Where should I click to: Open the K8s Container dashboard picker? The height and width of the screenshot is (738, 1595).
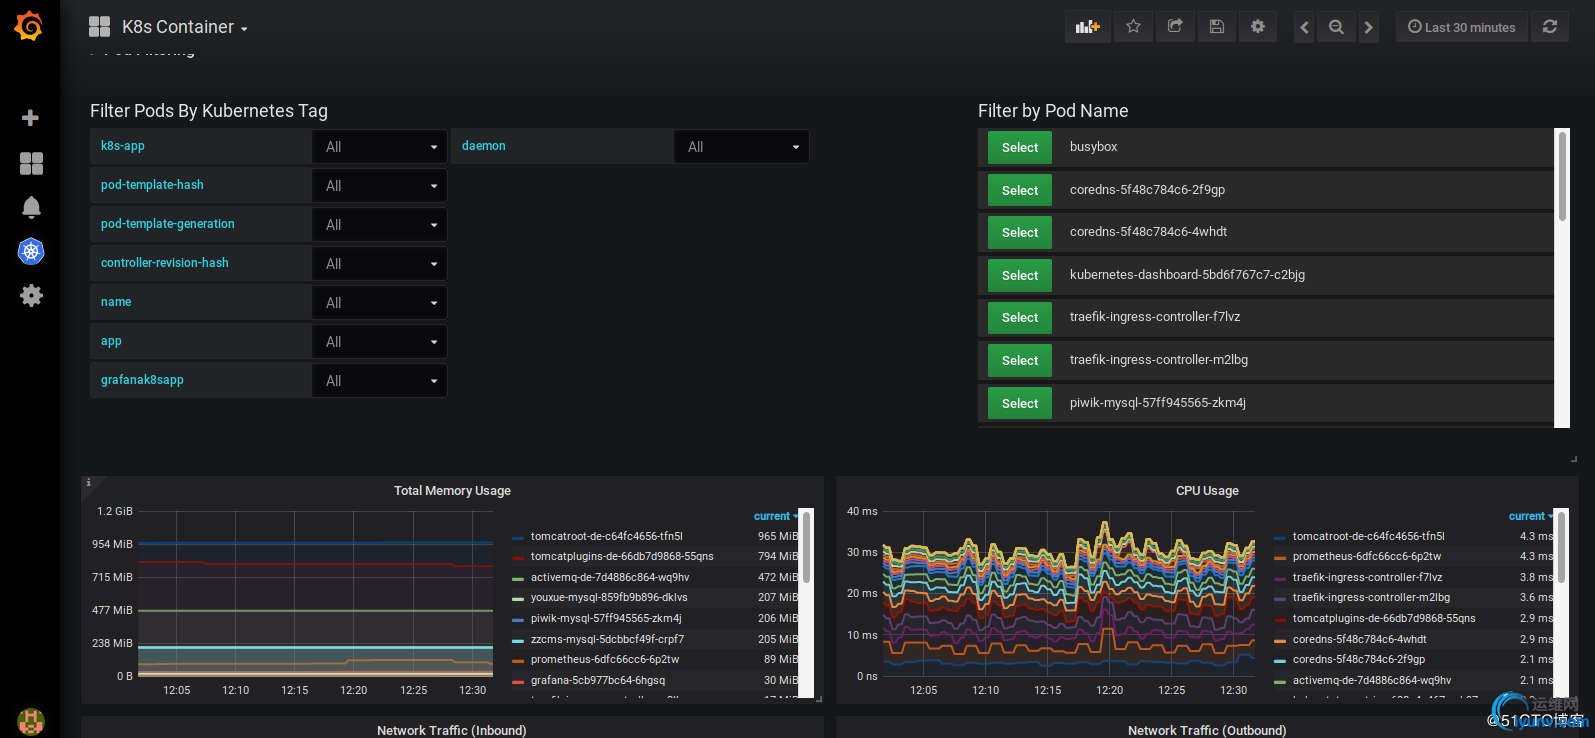click(168, 27)
